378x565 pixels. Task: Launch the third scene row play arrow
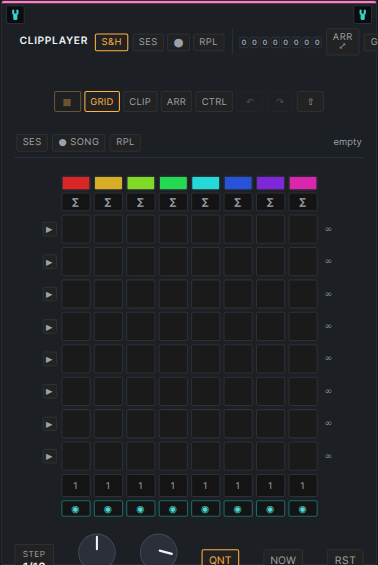[x=49, y=294]
